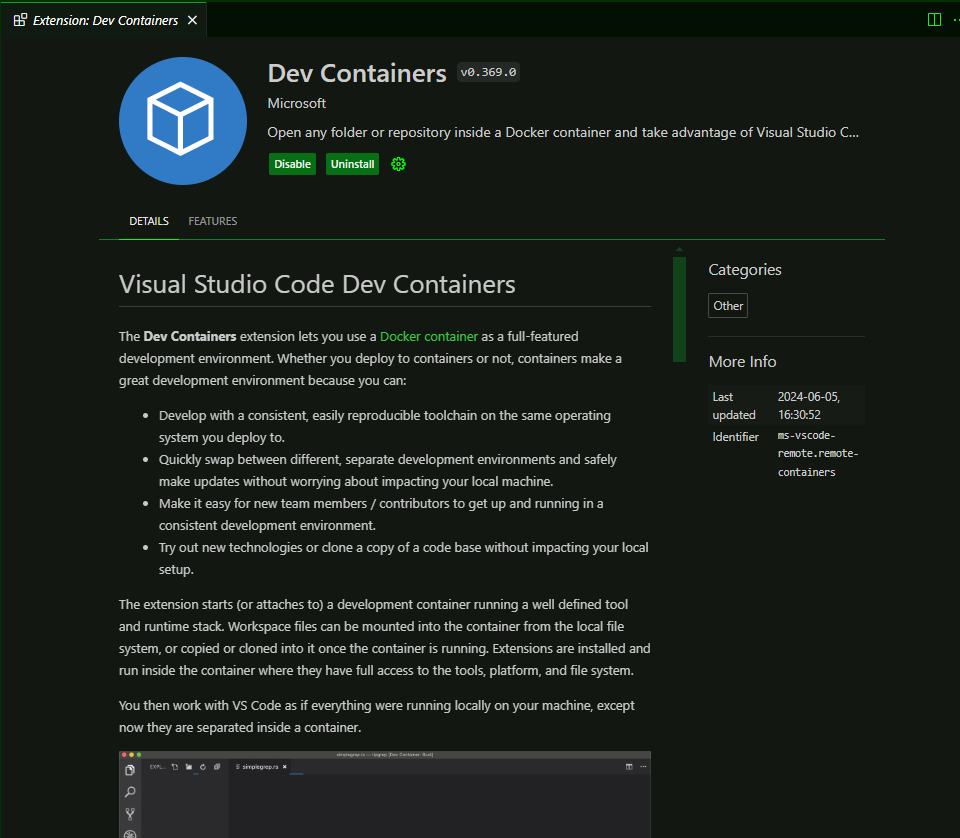Click the "Visual Studio Code Dev Containers" heading

(x=317, y=284)
